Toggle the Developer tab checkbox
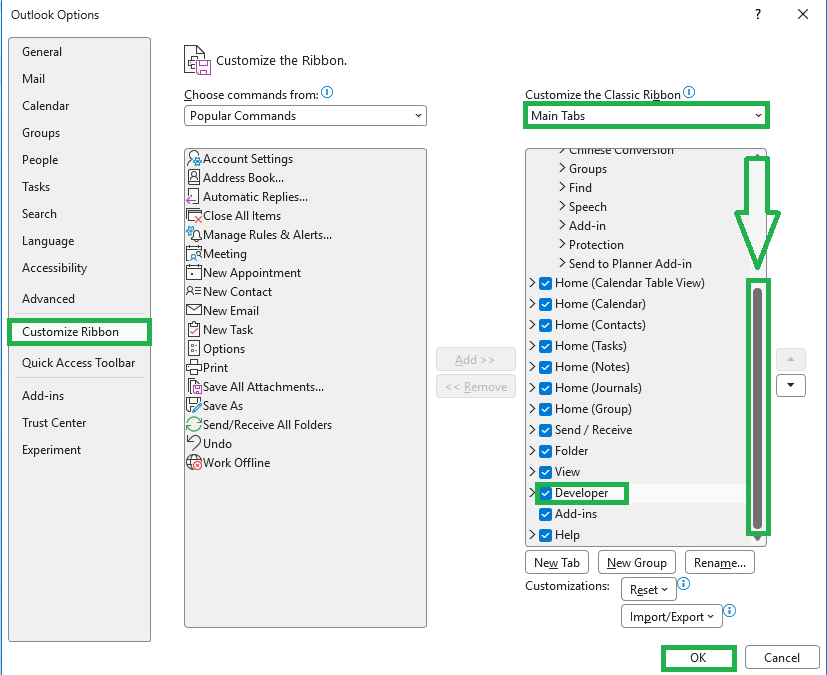827x675 pixels. [546, 494]
